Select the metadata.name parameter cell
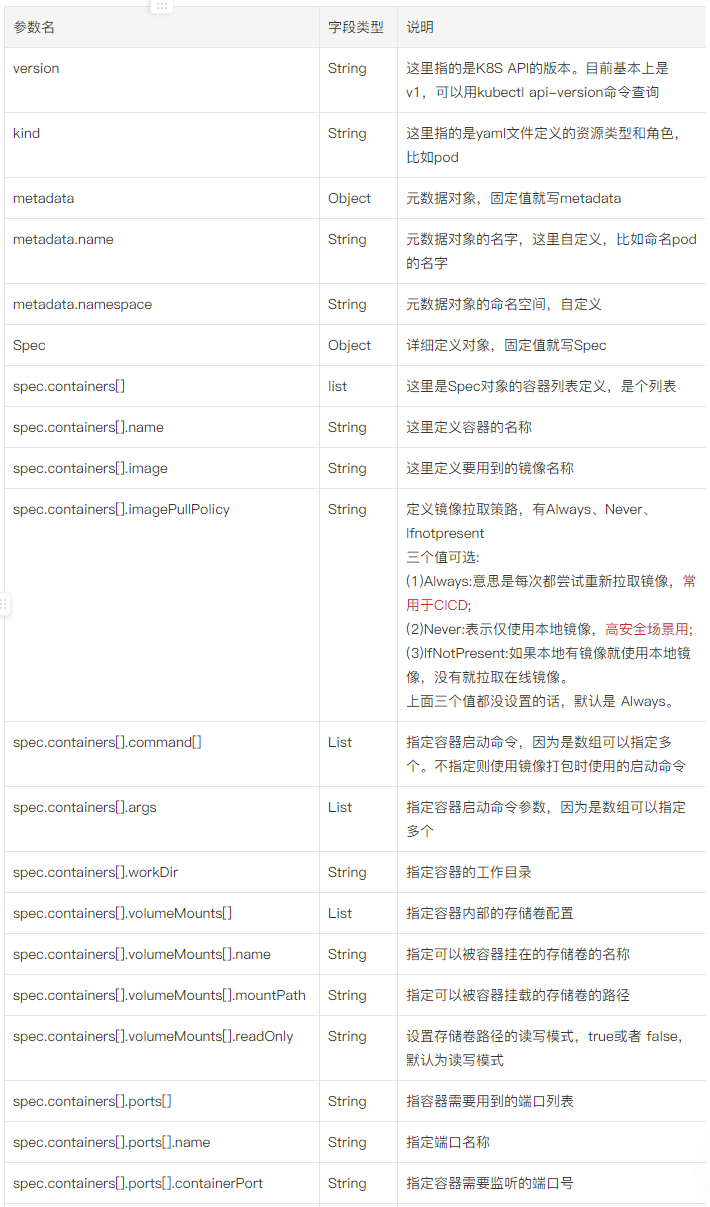 coord(162,251)
